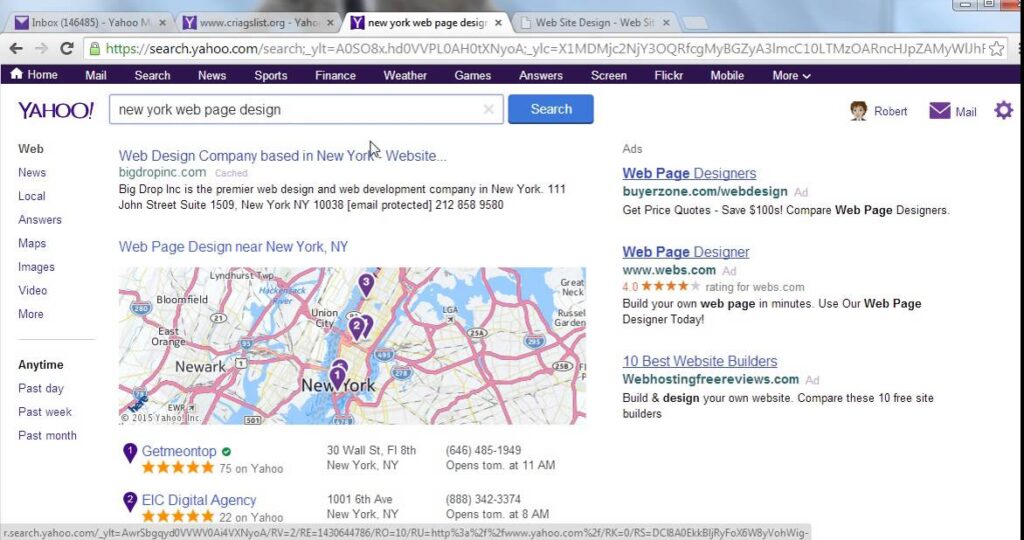
Task: Open the EIC Digital Agency listing
Action: (199, 500)
